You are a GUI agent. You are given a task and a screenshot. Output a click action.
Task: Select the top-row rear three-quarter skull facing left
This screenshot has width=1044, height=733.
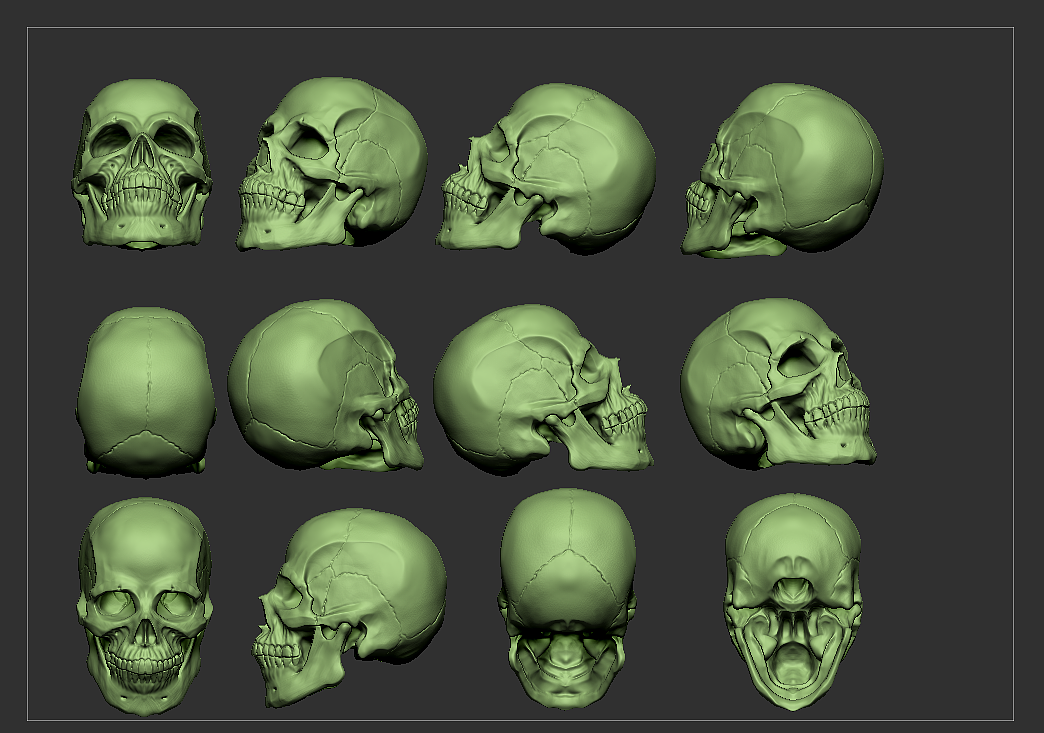[783, 170]
